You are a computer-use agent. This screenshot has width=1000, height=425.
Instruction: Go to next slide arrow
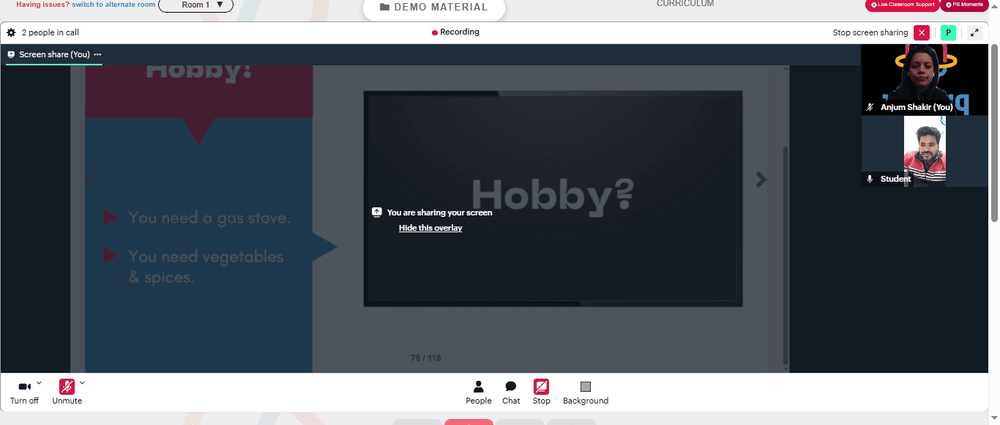click(x=760, y=179)
